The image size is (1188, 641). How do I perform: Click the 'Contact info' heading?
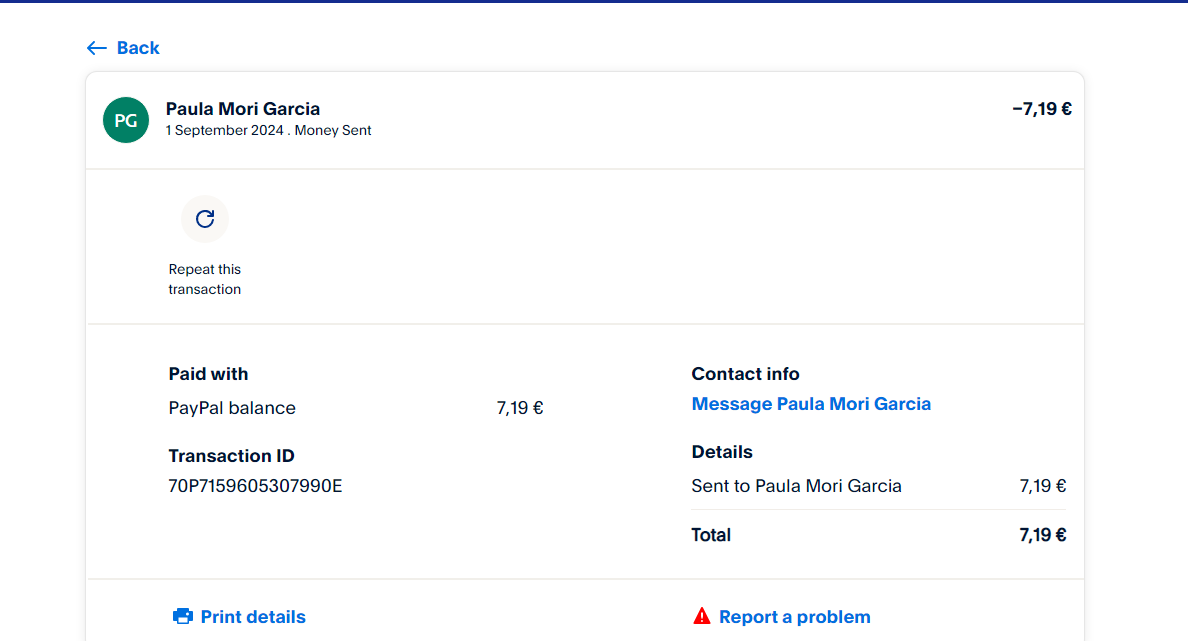(745, 374)
